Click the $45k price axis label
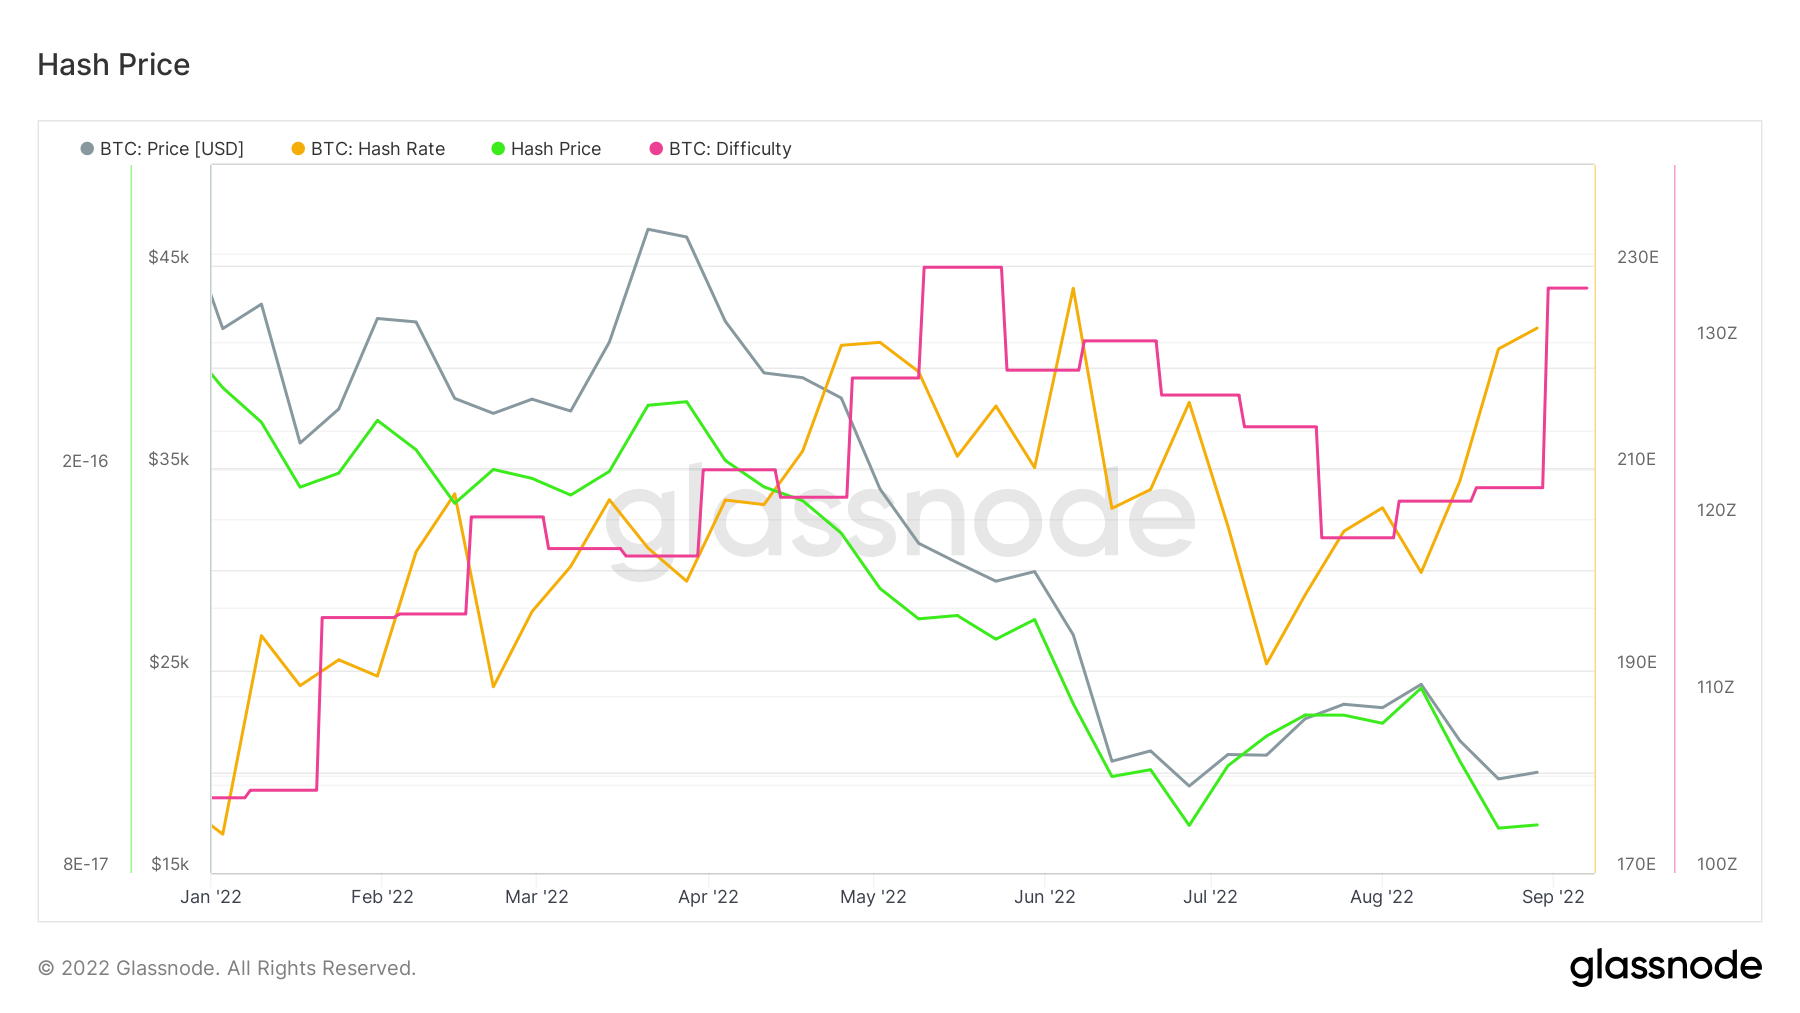 168,258
